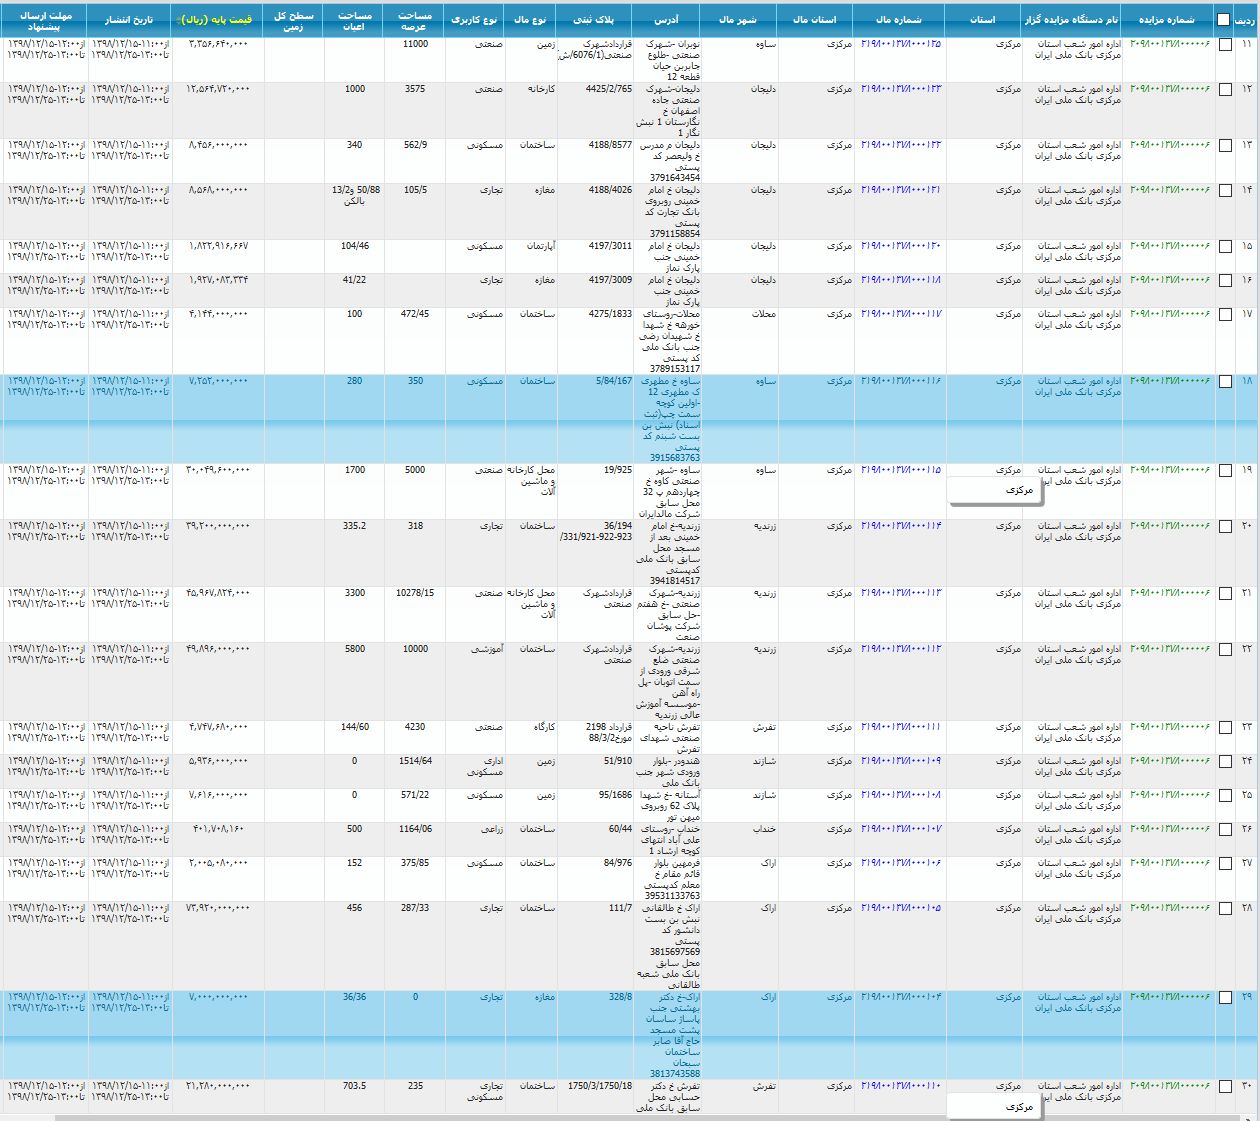This screenshot has width=1260, height=1121.
Task: Open the auction number link in row ۱۹
Action: [1169, 470]
